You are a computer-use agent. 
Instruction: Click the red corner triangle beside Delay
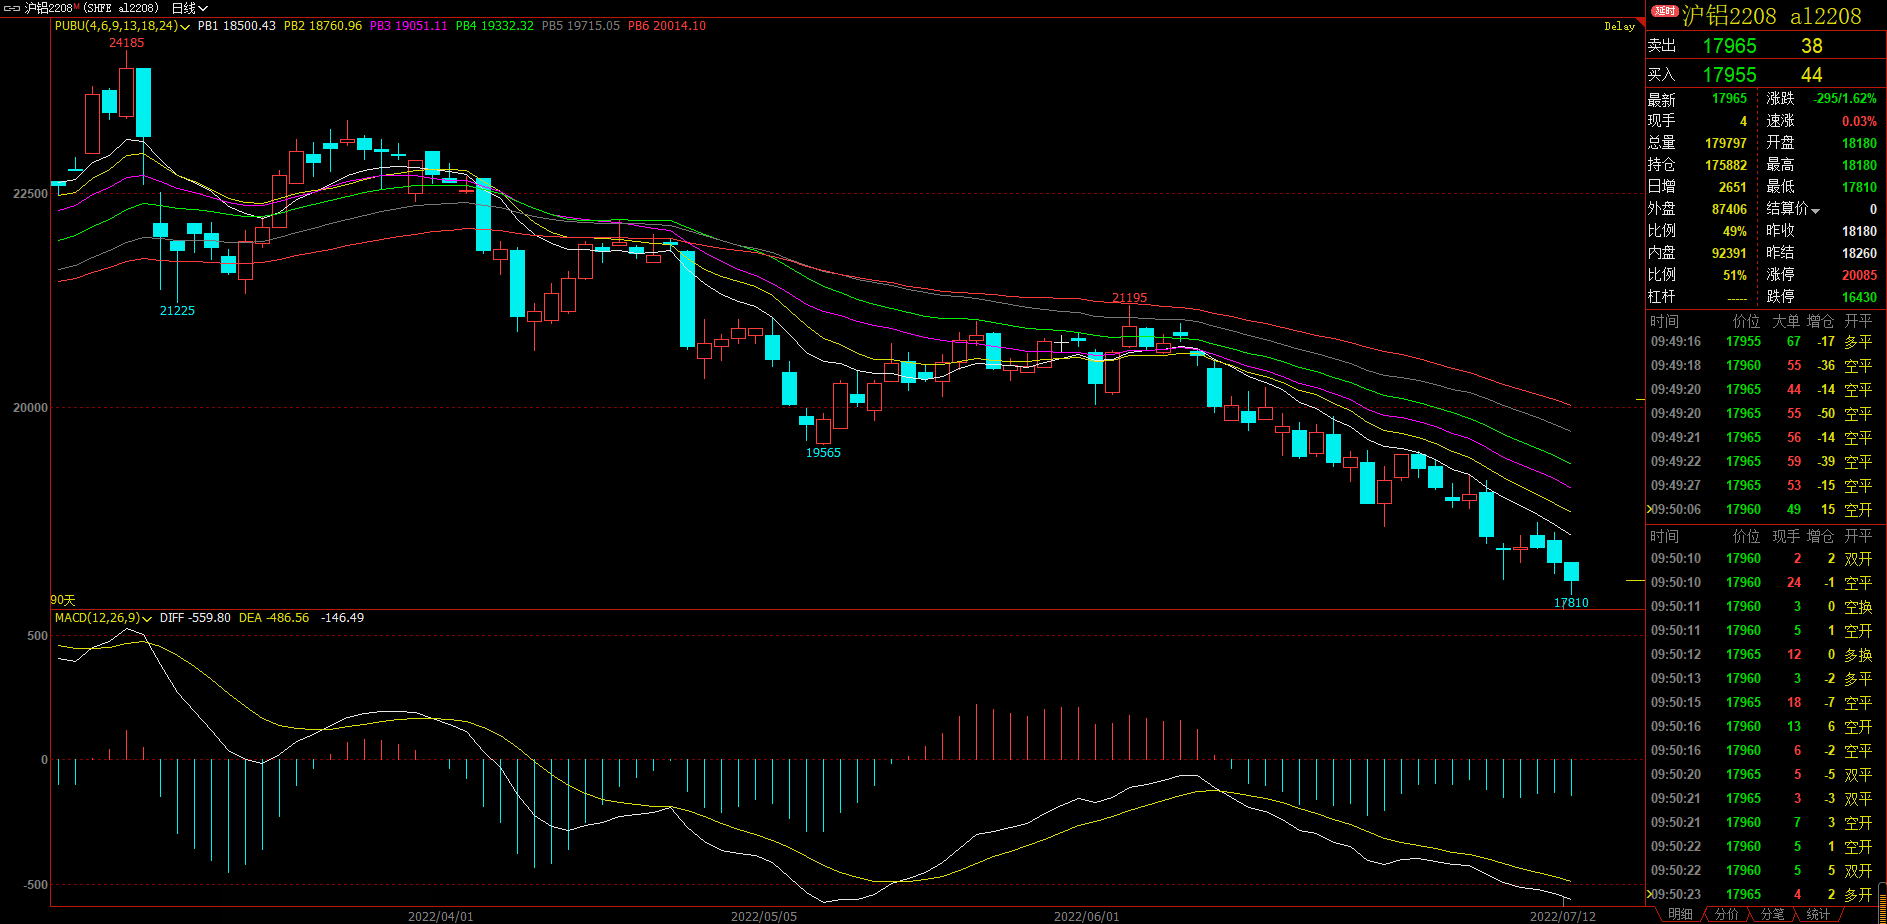[1641, 21]
